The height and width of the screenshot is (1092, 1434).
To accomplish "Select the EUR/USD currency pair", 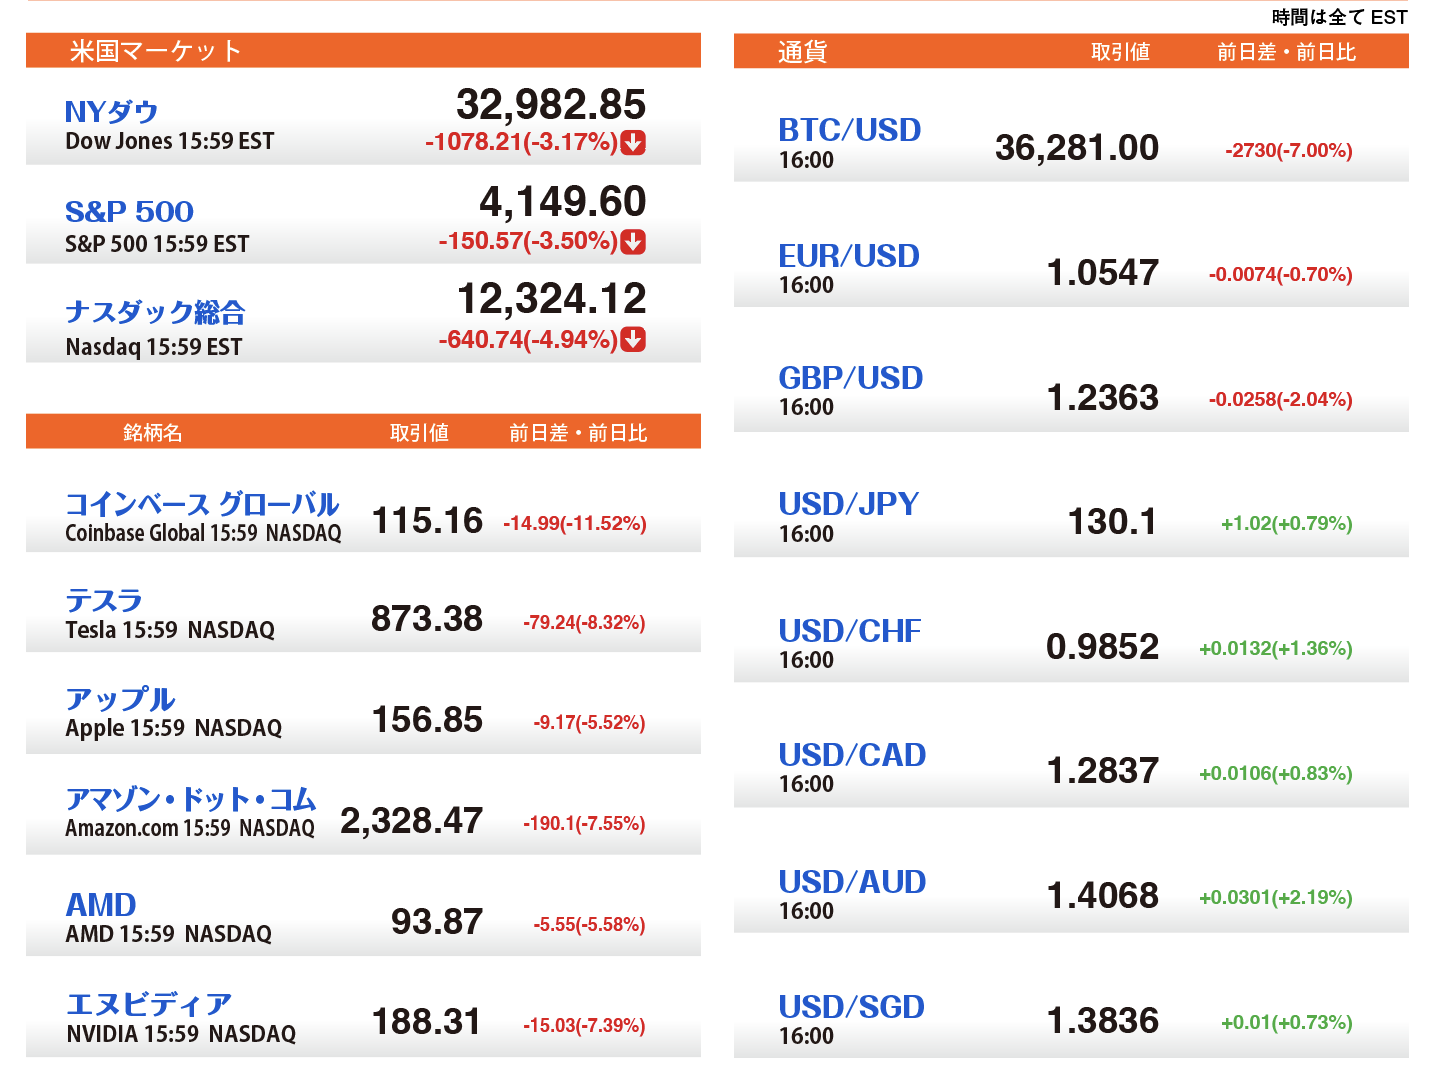I will point(848,256).
